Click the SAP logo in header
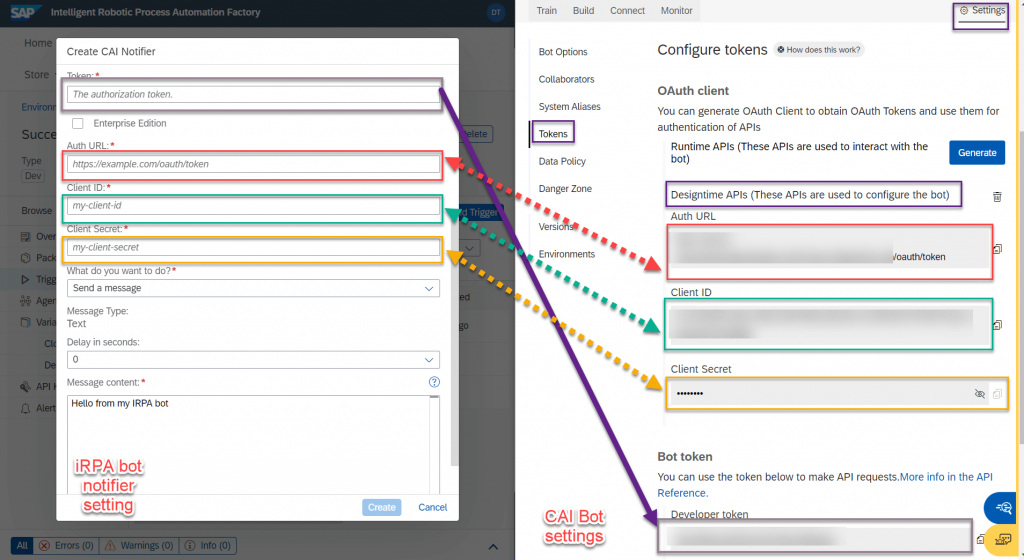This screenshot has width=1024, height=560. [25, 12]
